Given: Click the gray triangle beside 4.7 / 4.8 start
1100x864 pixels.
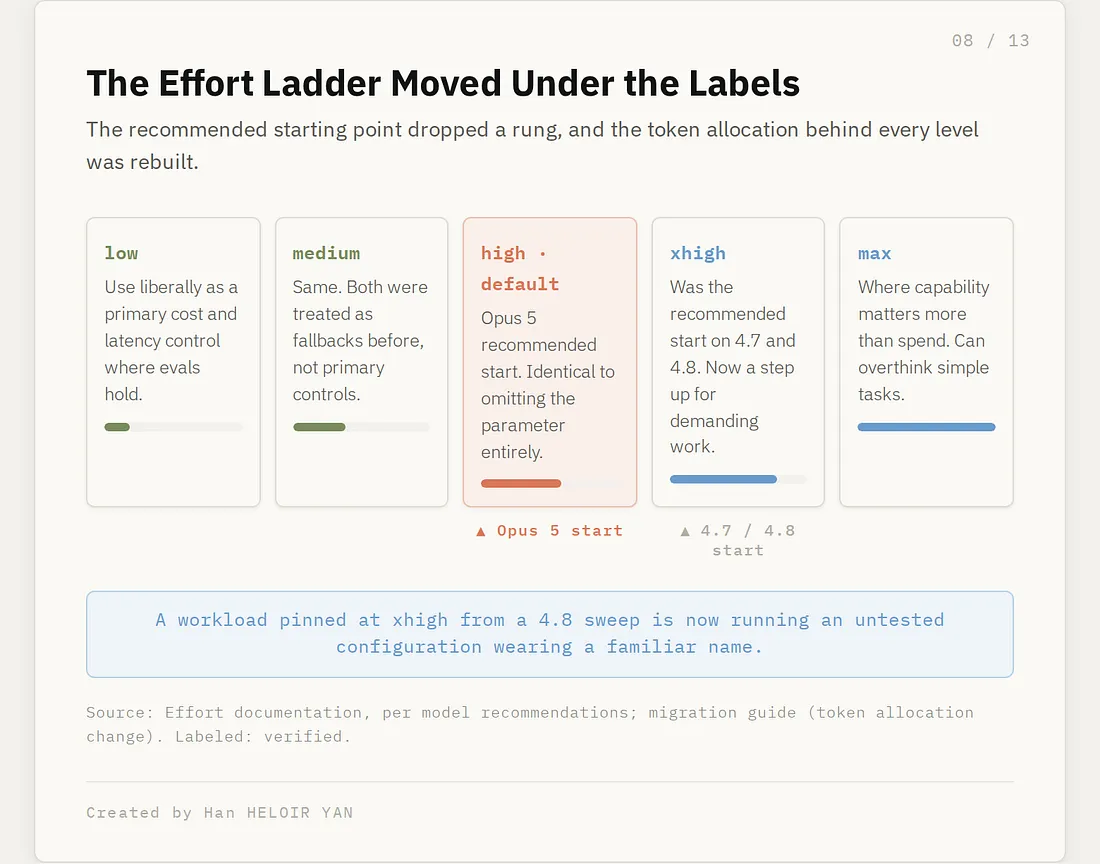Looking at the screenshot, I should click(685, 532).
